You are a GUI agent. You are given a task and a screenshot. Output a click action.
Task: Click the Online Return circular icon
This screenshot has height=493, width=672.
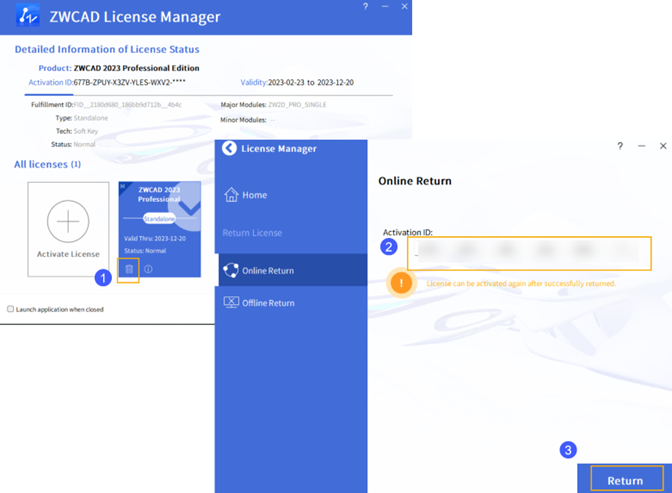(x=231, y=271)
